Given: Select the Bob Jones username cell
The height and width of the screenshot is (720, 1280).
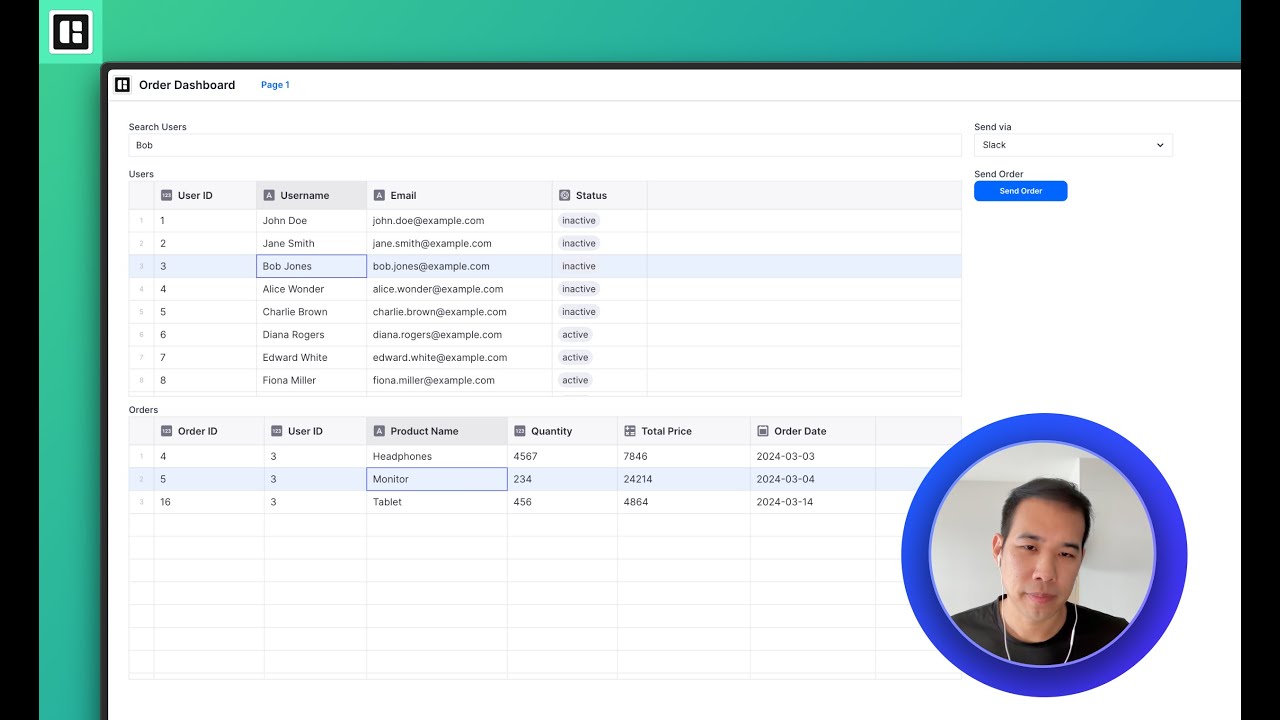Looking at the screenshot, I should [311, 266].
